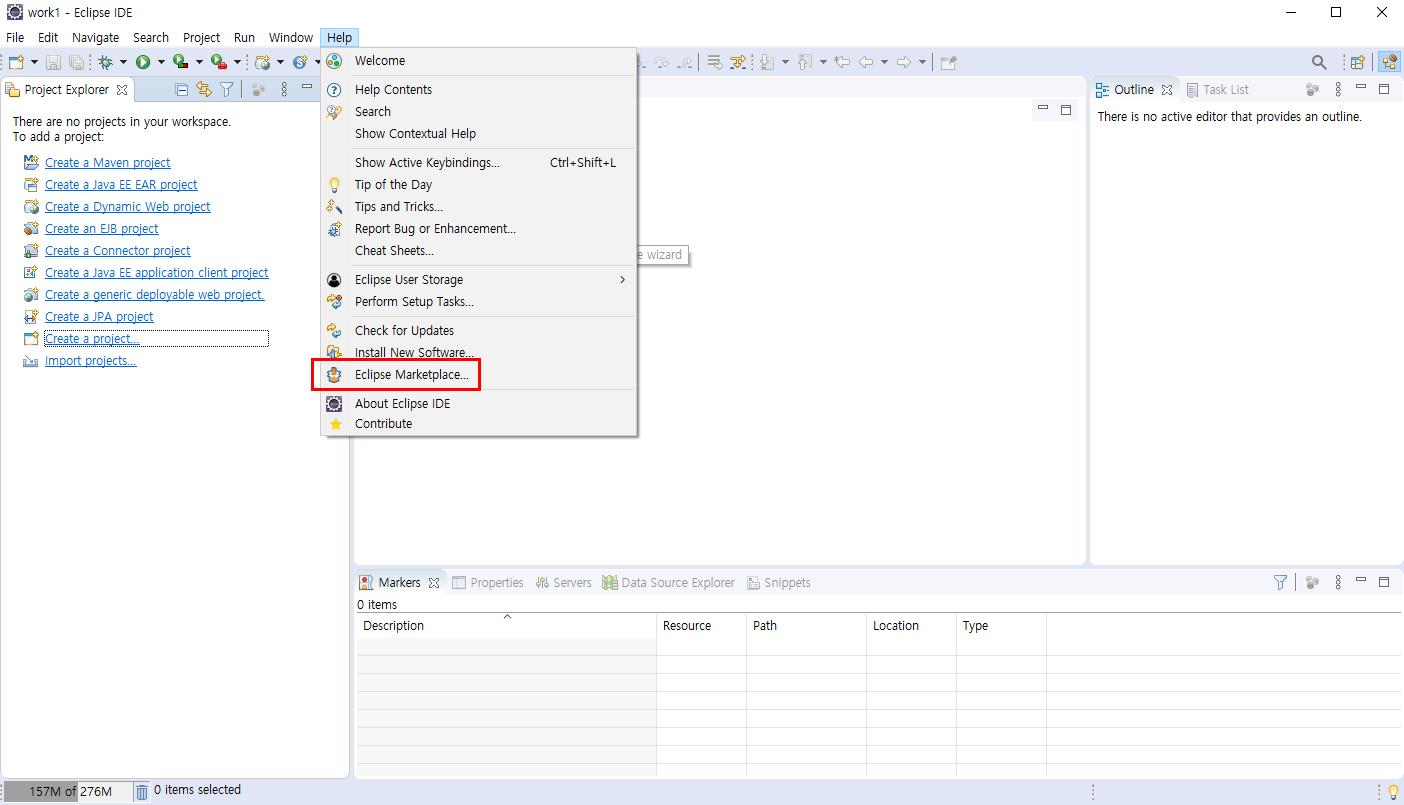Close the Outline view tab
Screen dimensions: 1404x805
point(1166,90)
